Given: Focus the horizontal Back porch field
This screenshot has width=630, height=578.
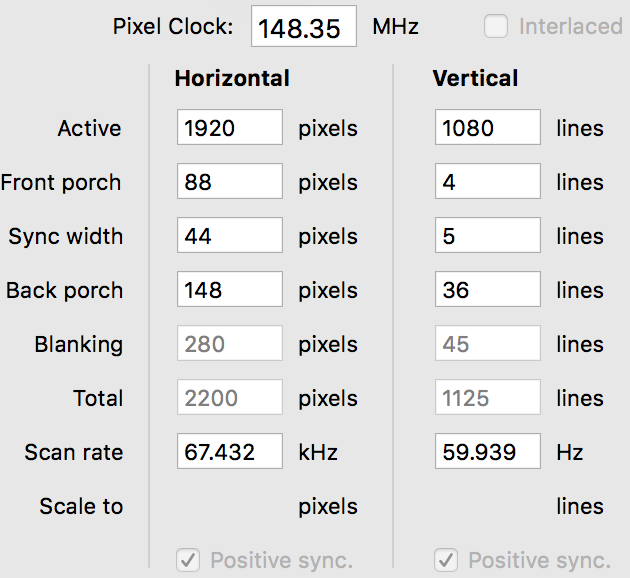Looking at the screenshot, I should point(230,290).
